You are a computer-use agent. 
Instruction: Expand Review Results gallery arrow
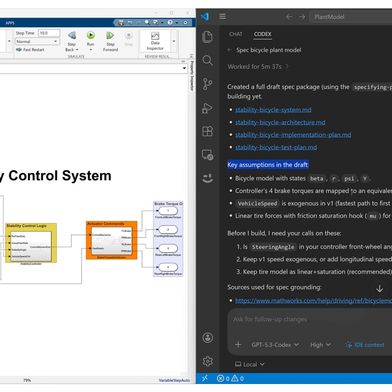(x=174, y=41)
